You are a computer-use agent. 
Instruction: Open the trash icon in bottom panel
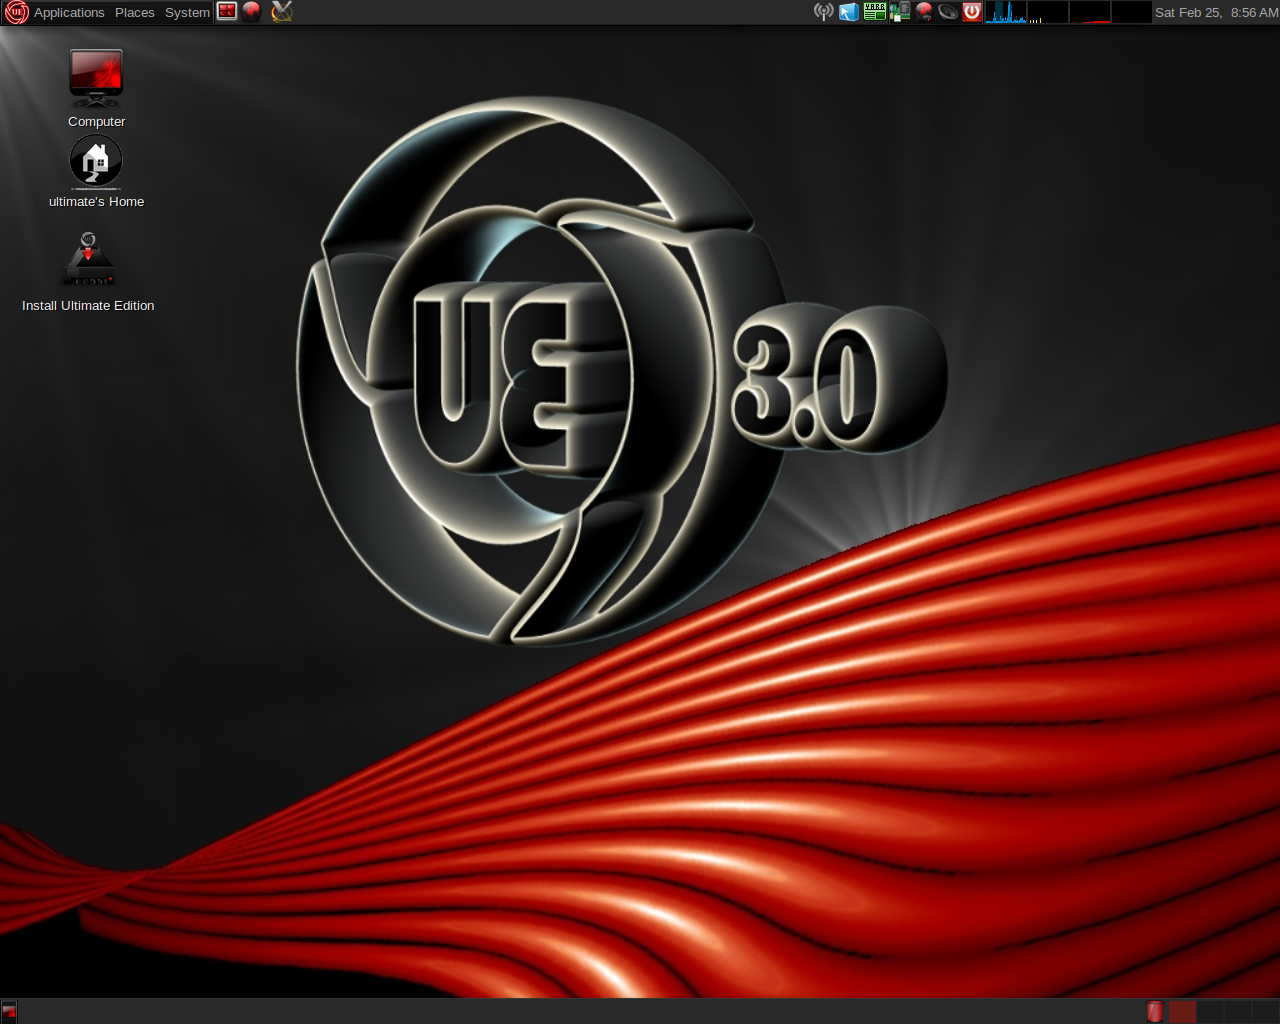point(1155,1012)
